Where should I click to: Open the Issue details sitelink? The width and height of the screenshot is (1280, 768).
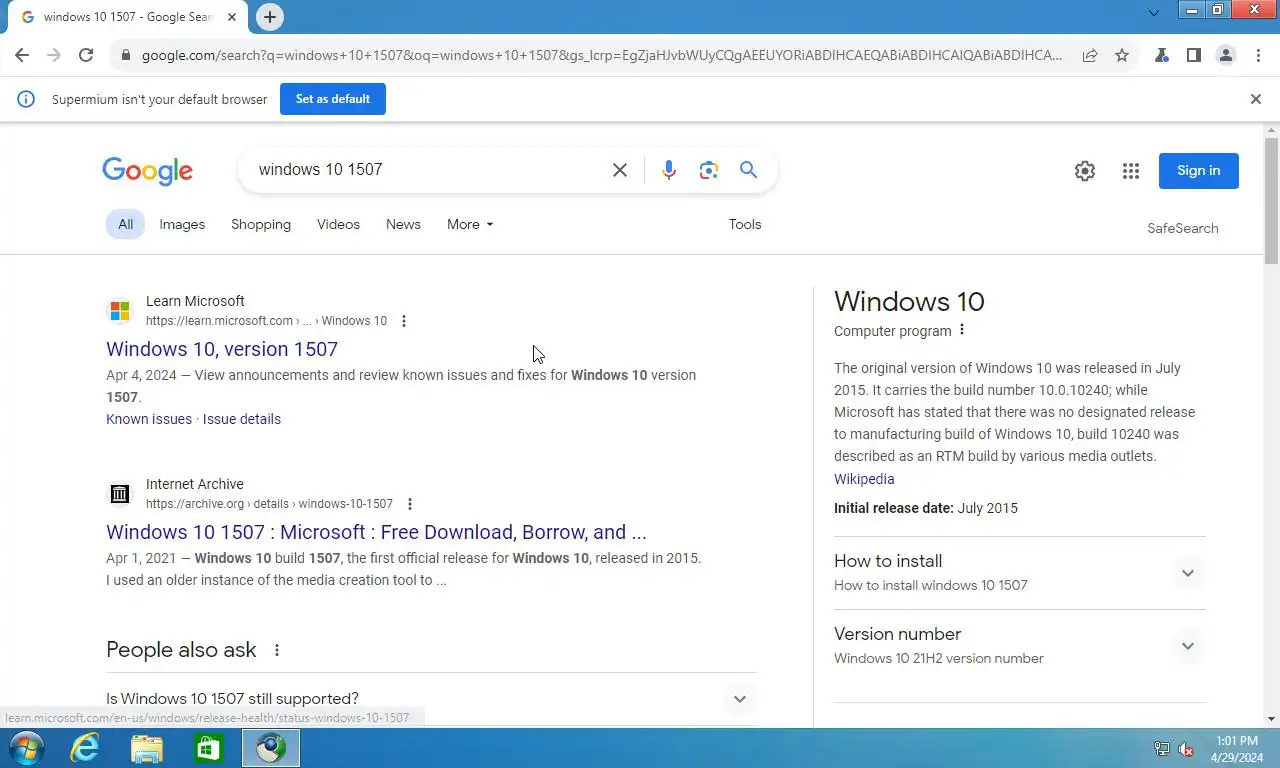click(242, 419)
